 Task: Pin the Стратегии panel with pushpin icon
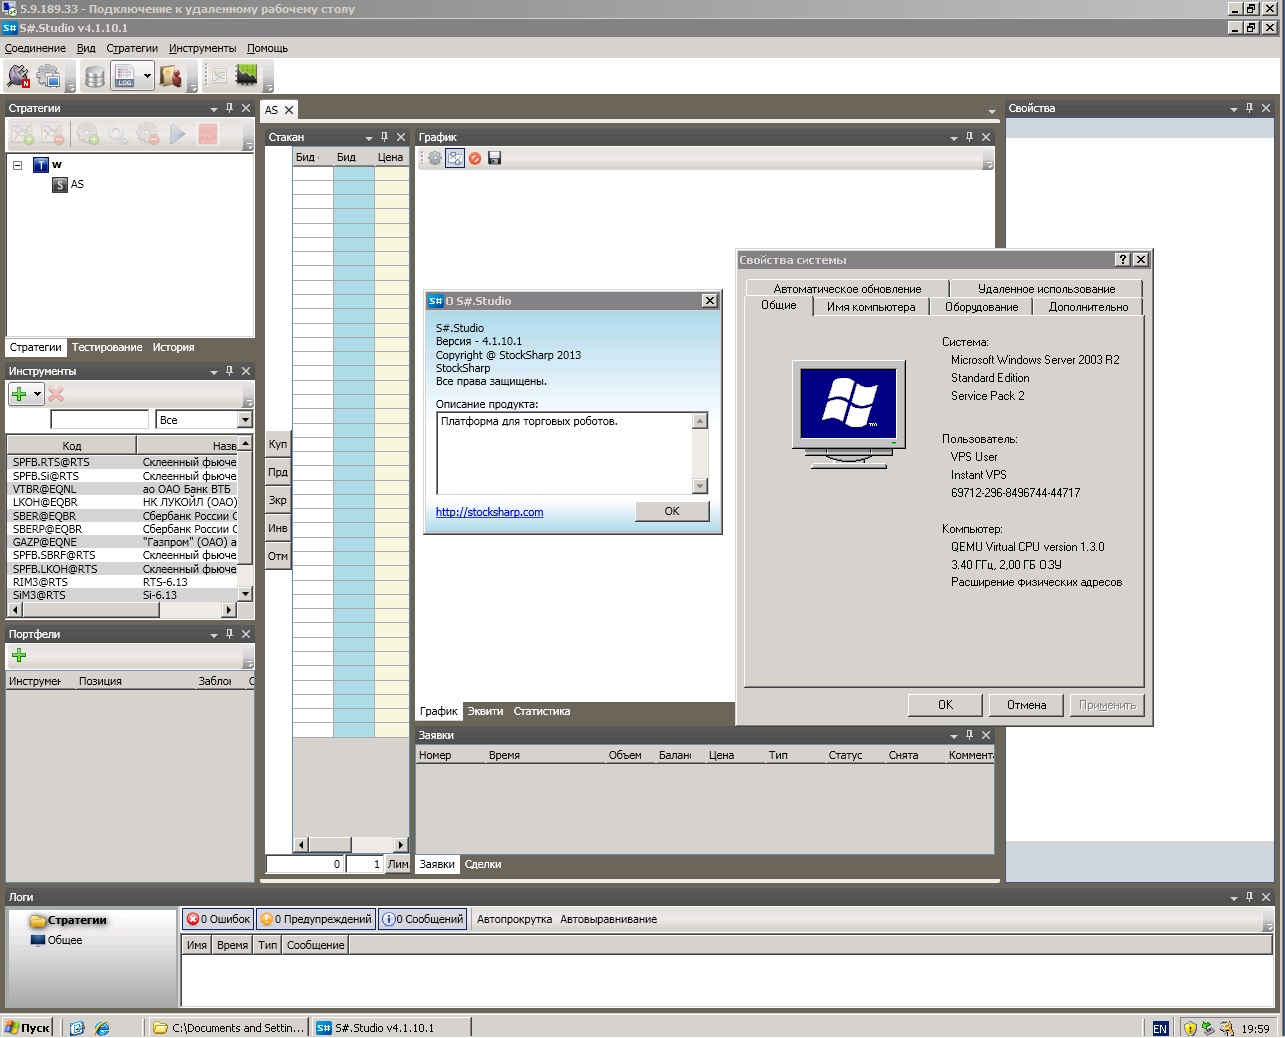coord(229,108)
